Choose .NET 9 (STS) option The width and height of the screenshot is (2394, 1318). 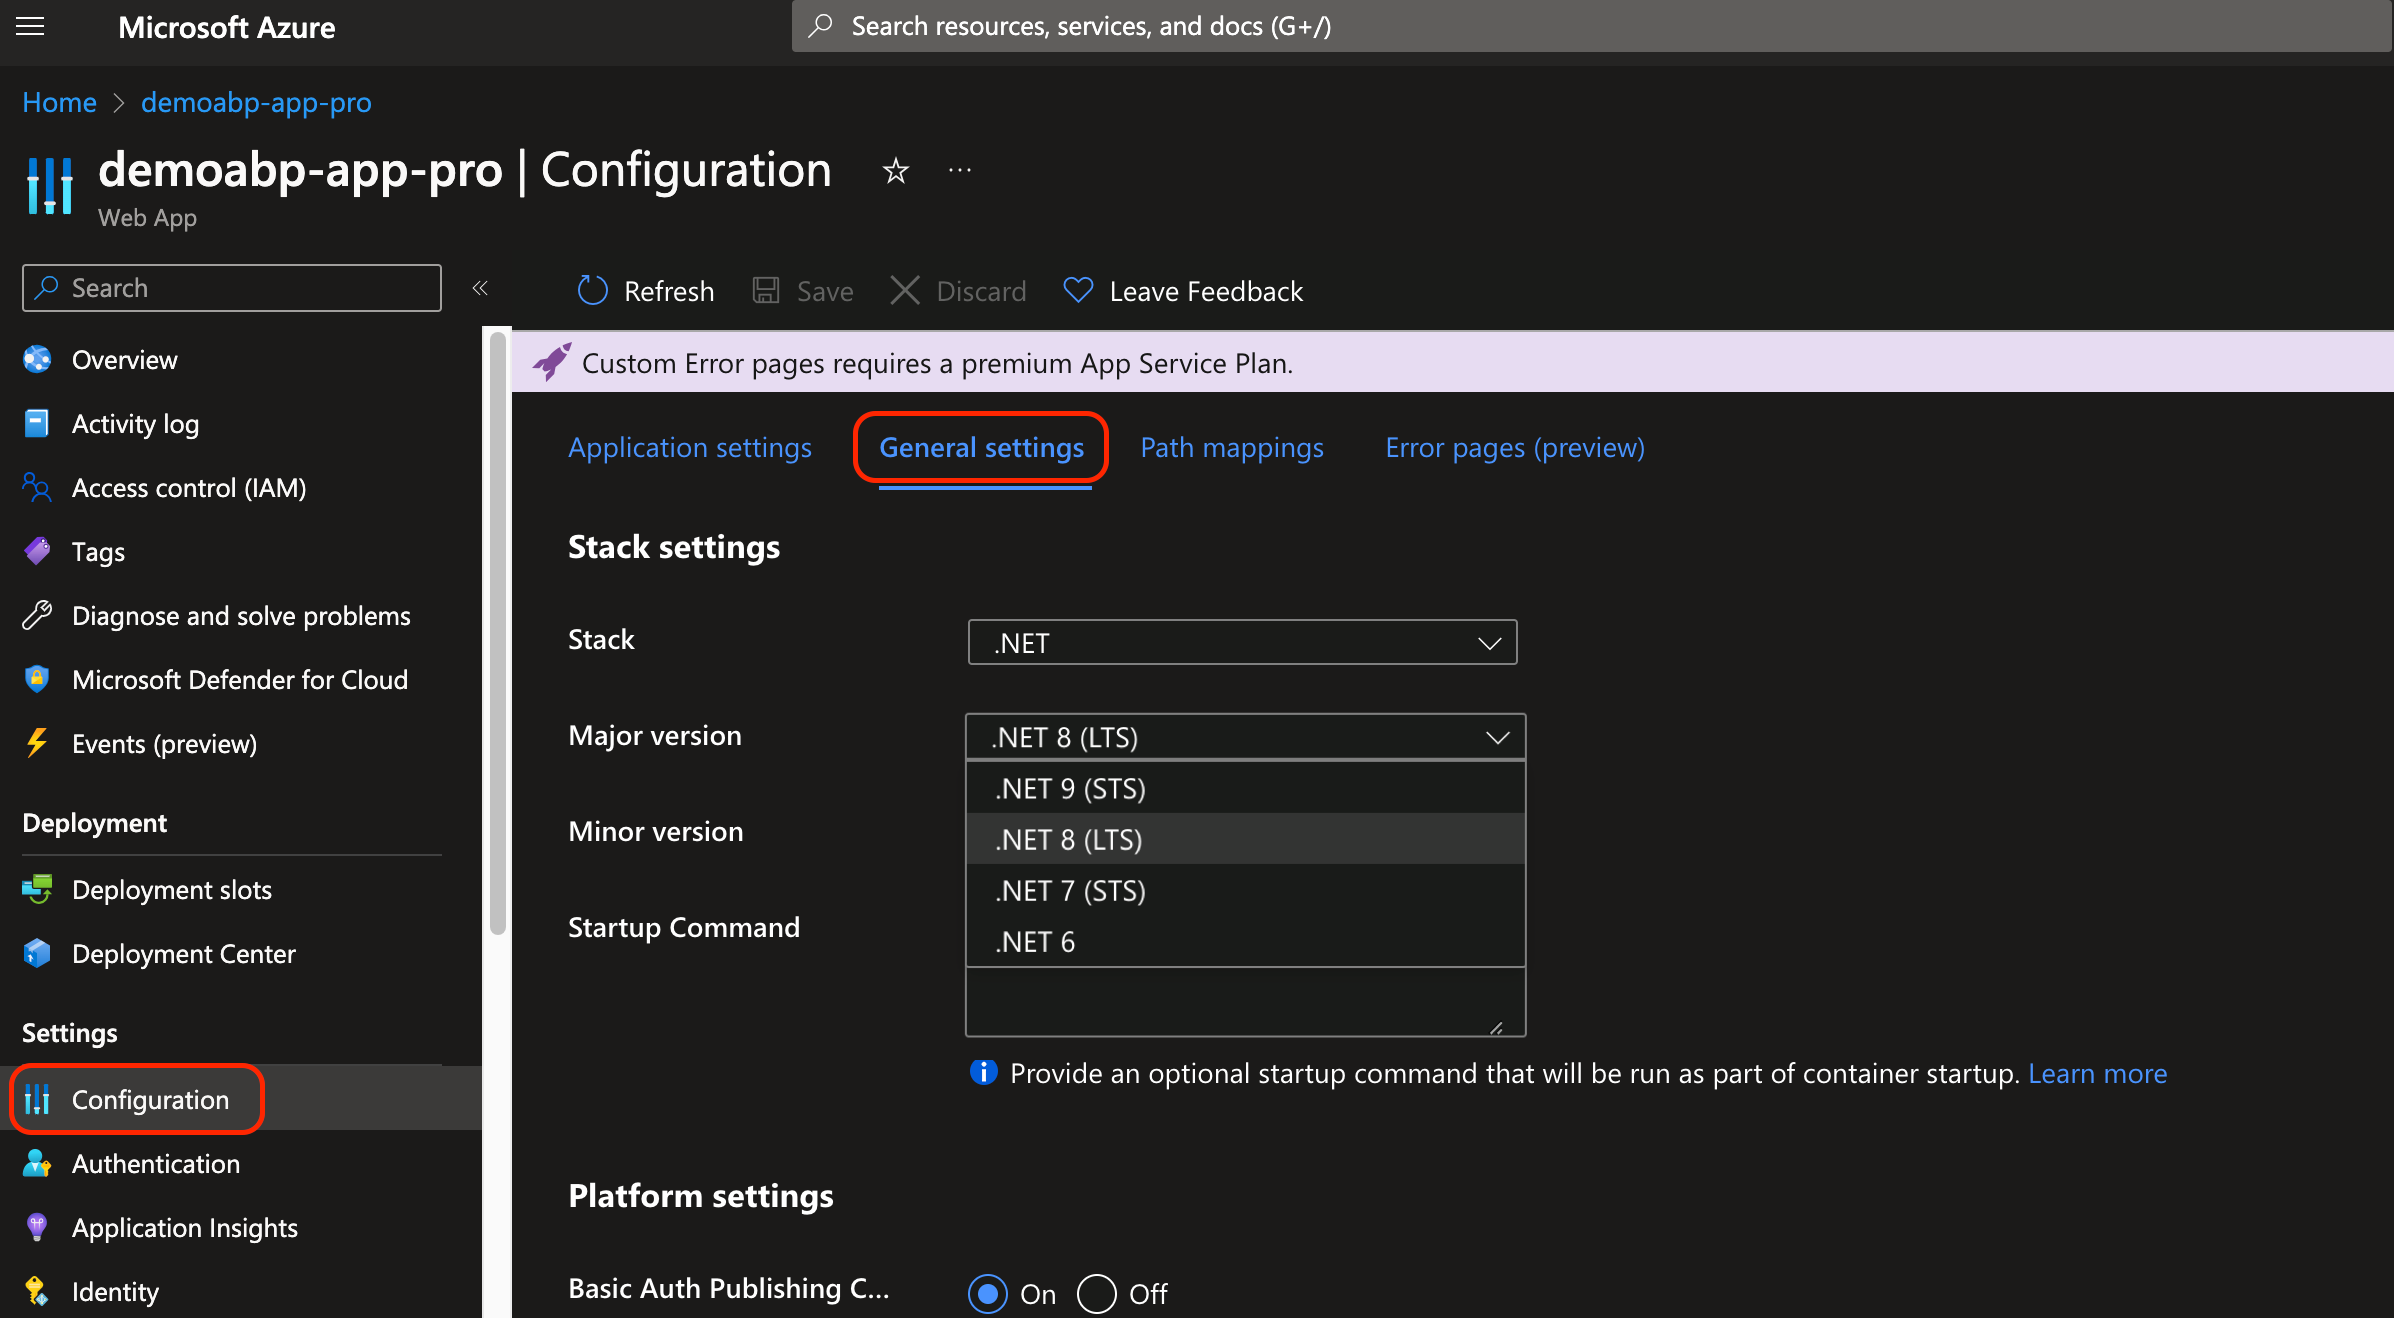coord(1070,789)
